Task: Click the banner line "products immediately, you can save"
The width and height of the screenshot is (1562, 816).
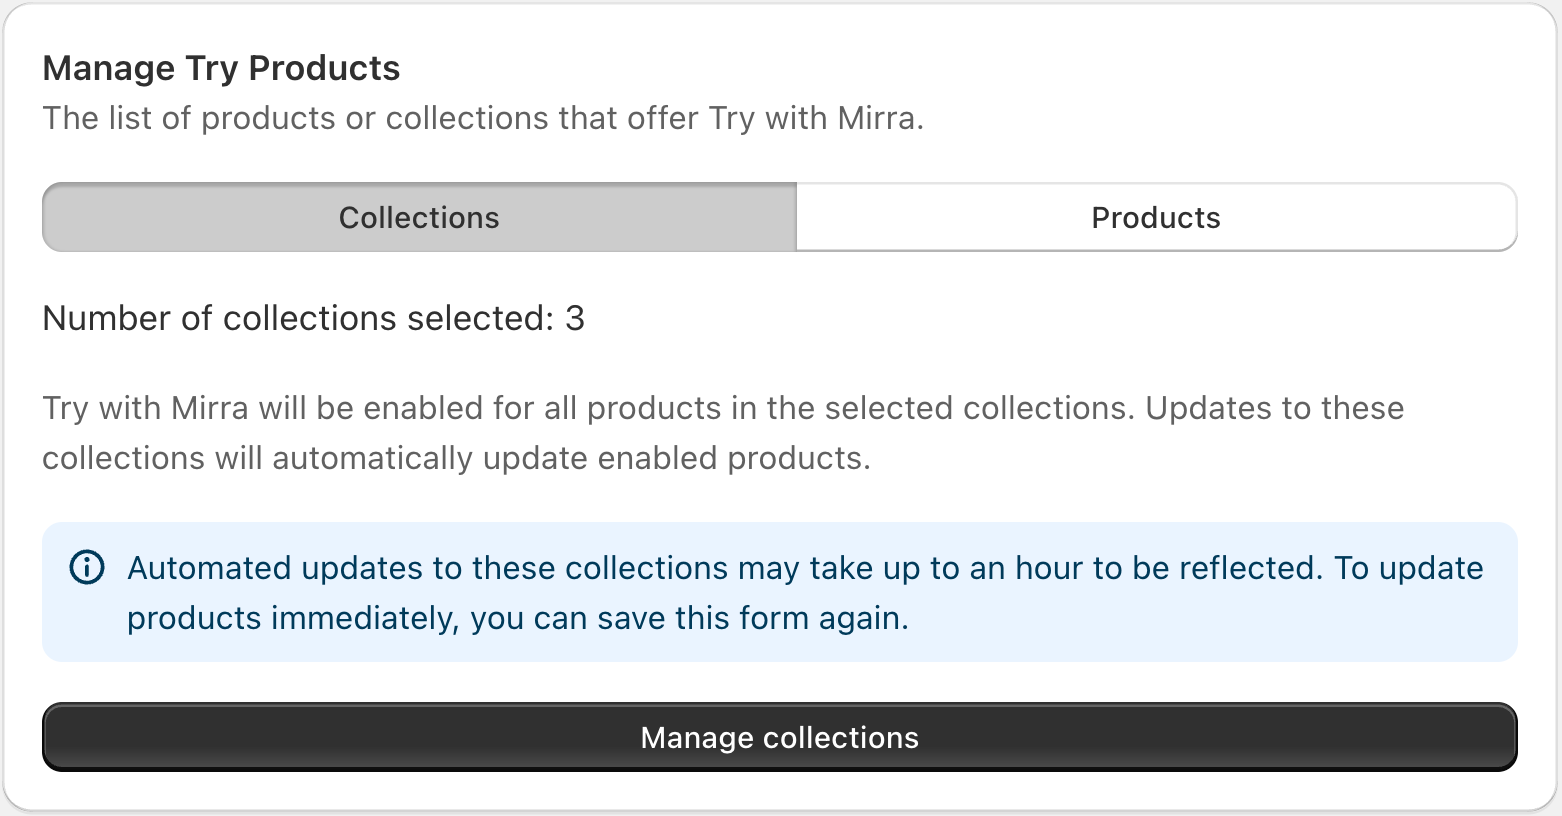Action: [x=517, y=618]
